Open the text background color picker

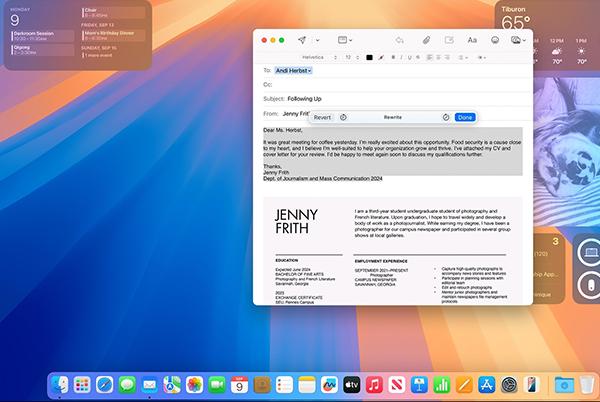[x=381, y=57]
